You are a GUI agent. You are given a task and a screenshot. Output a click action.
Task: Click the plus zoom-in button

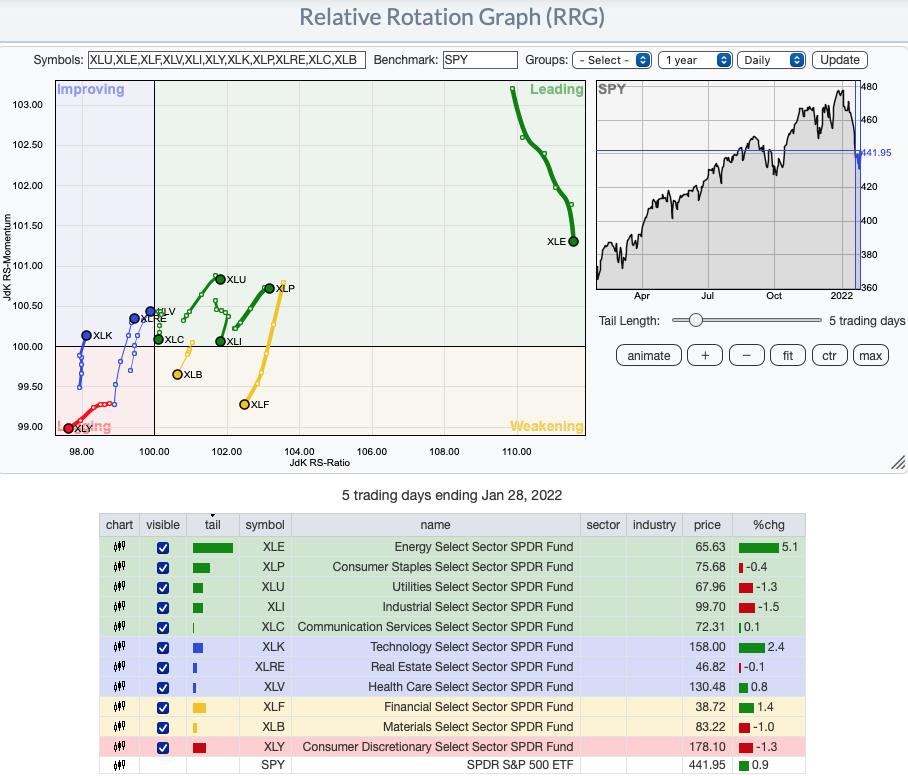pyautogui.click(x=705, y=355)
